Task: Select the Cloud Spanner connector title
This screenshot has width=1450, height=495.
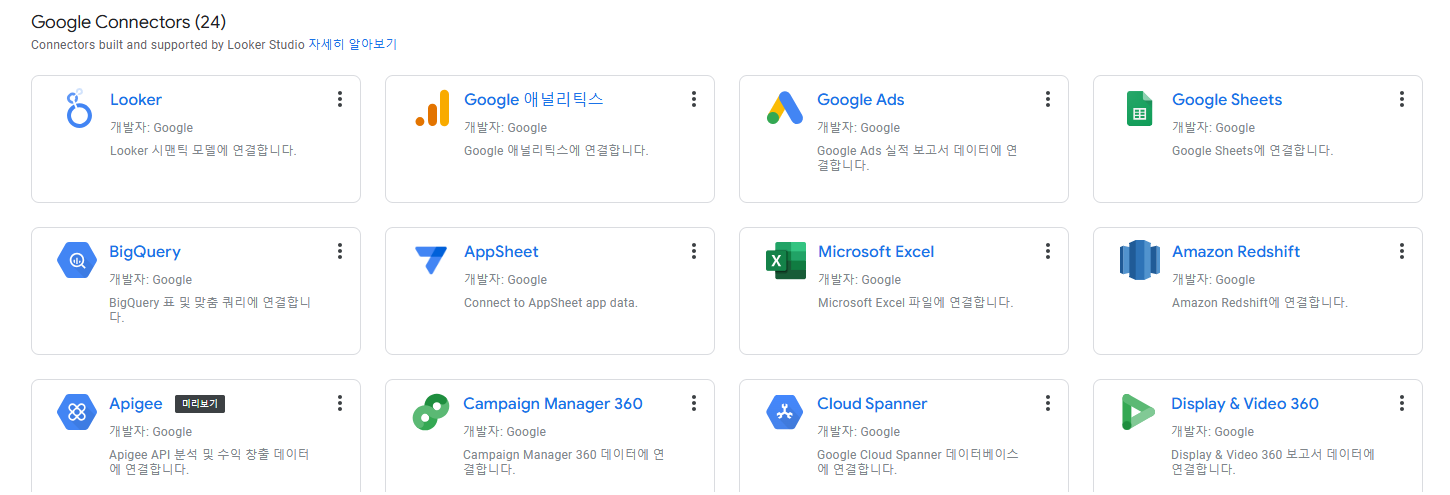Action: click(872, 404)
